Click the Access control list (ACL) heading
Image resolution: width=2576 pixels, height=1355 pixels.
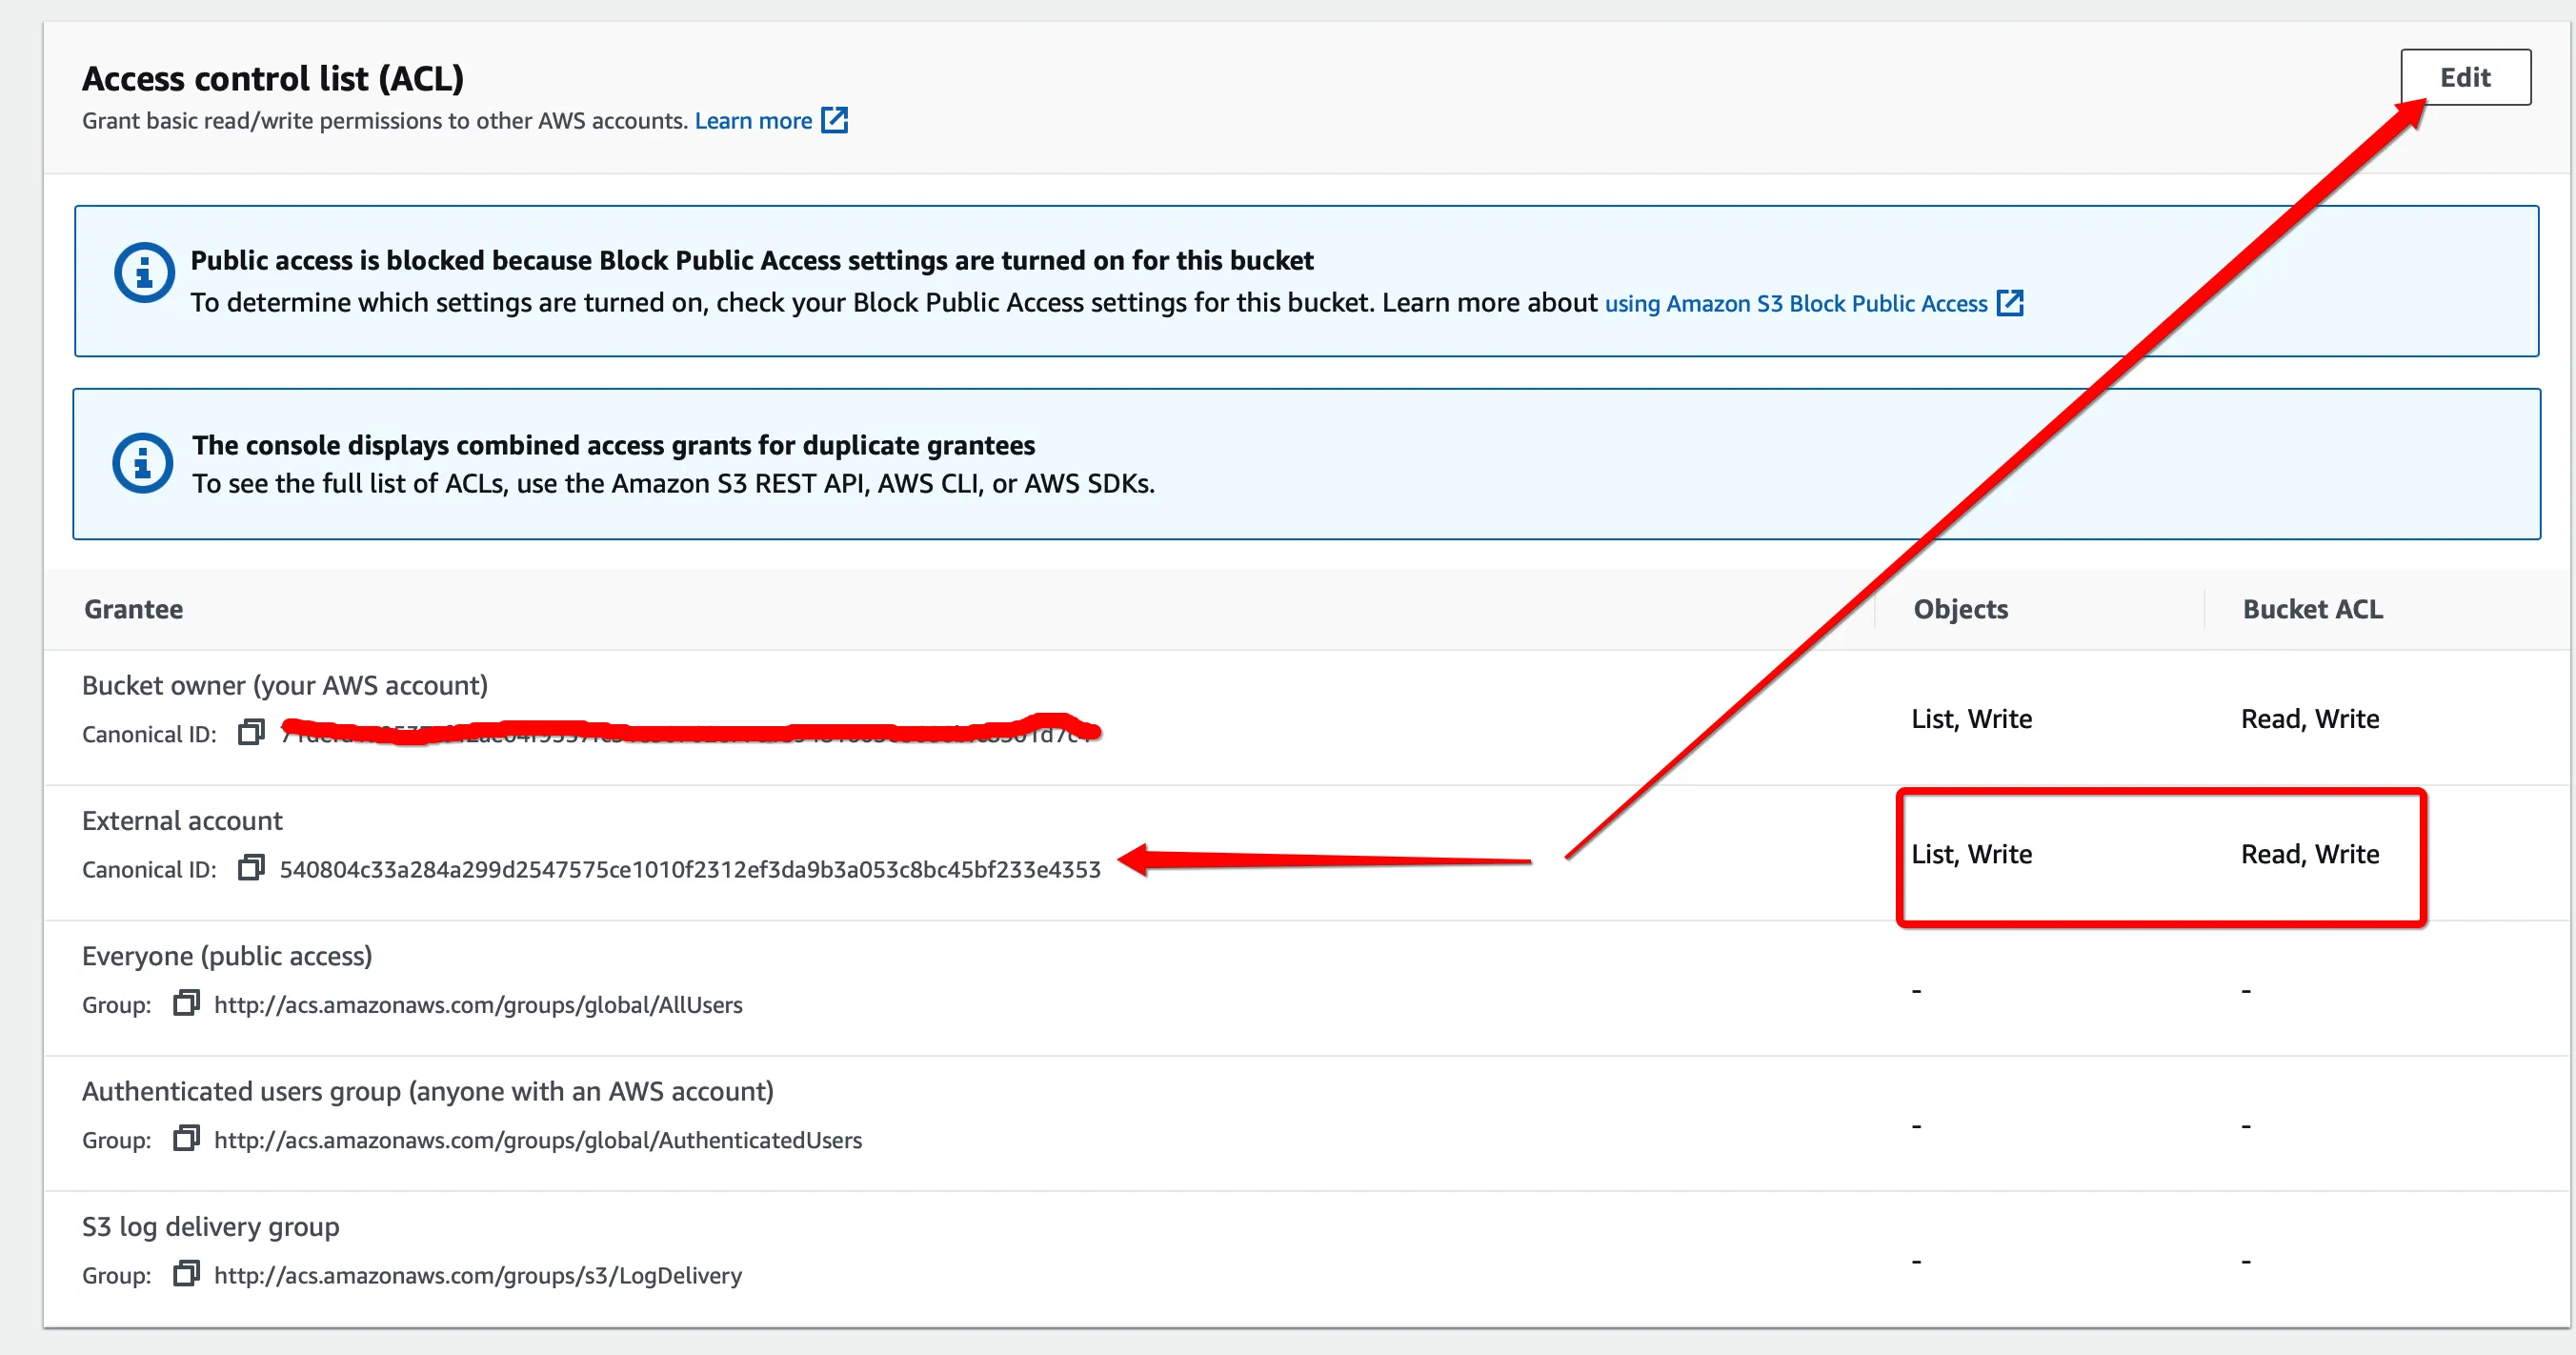272,78
